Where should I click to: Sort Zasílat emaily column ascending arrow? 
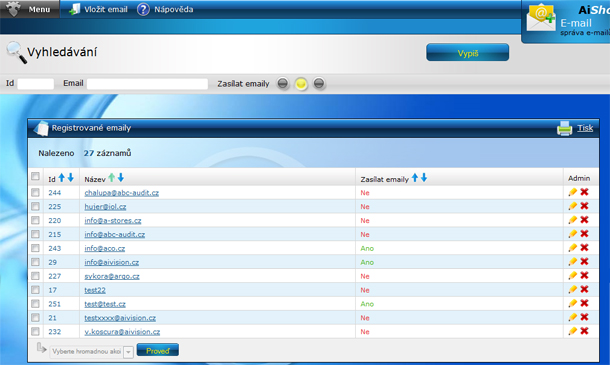click(415, 178)
